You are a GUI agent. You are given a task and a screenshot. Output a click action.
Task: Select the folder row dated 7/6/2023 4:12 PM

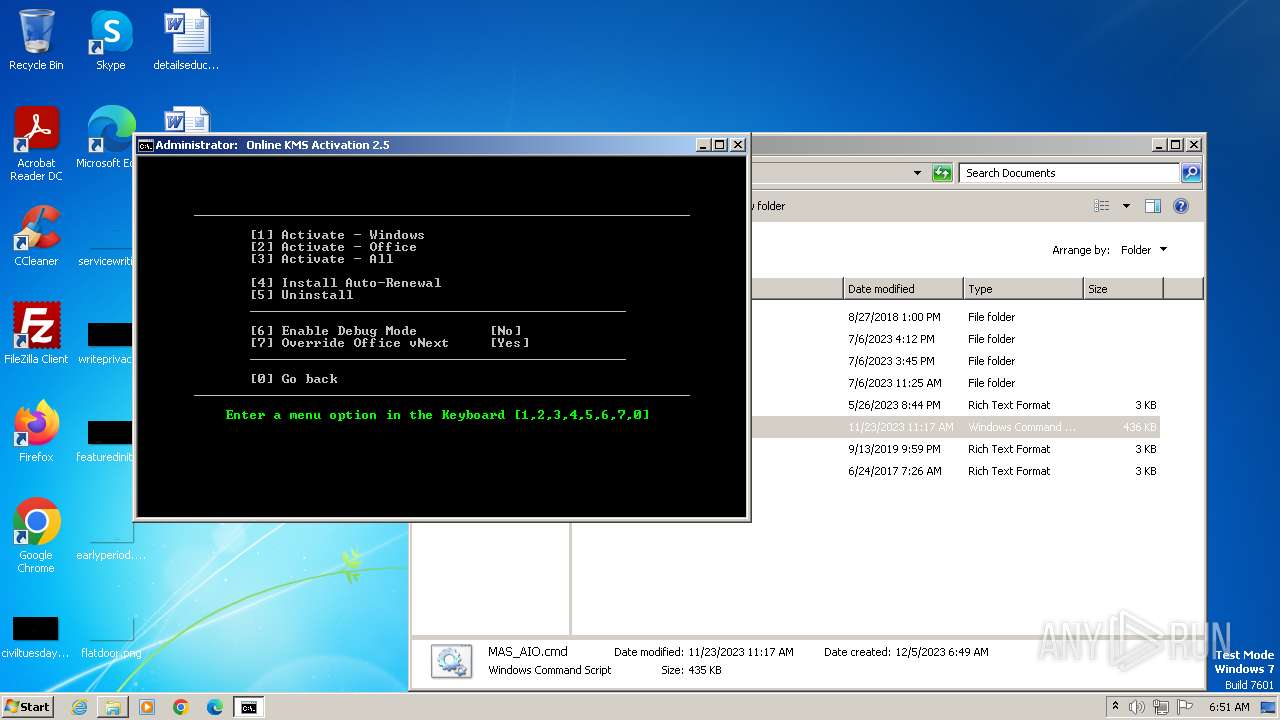pyautogui.click(x=955, y=339)
